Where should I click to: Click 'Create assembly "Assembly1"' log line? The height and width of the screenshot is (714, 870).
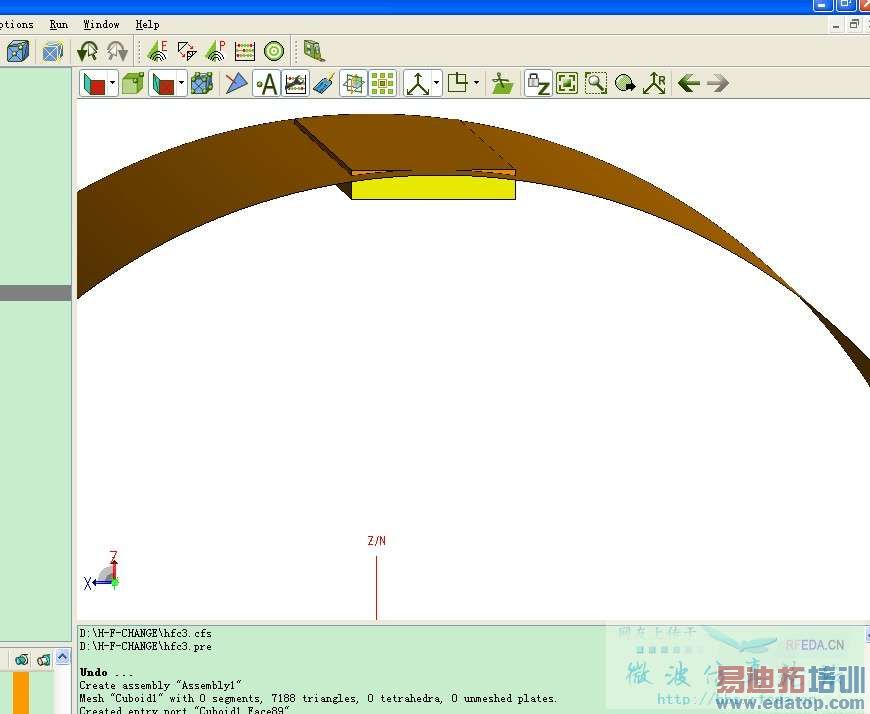[160, 686]
